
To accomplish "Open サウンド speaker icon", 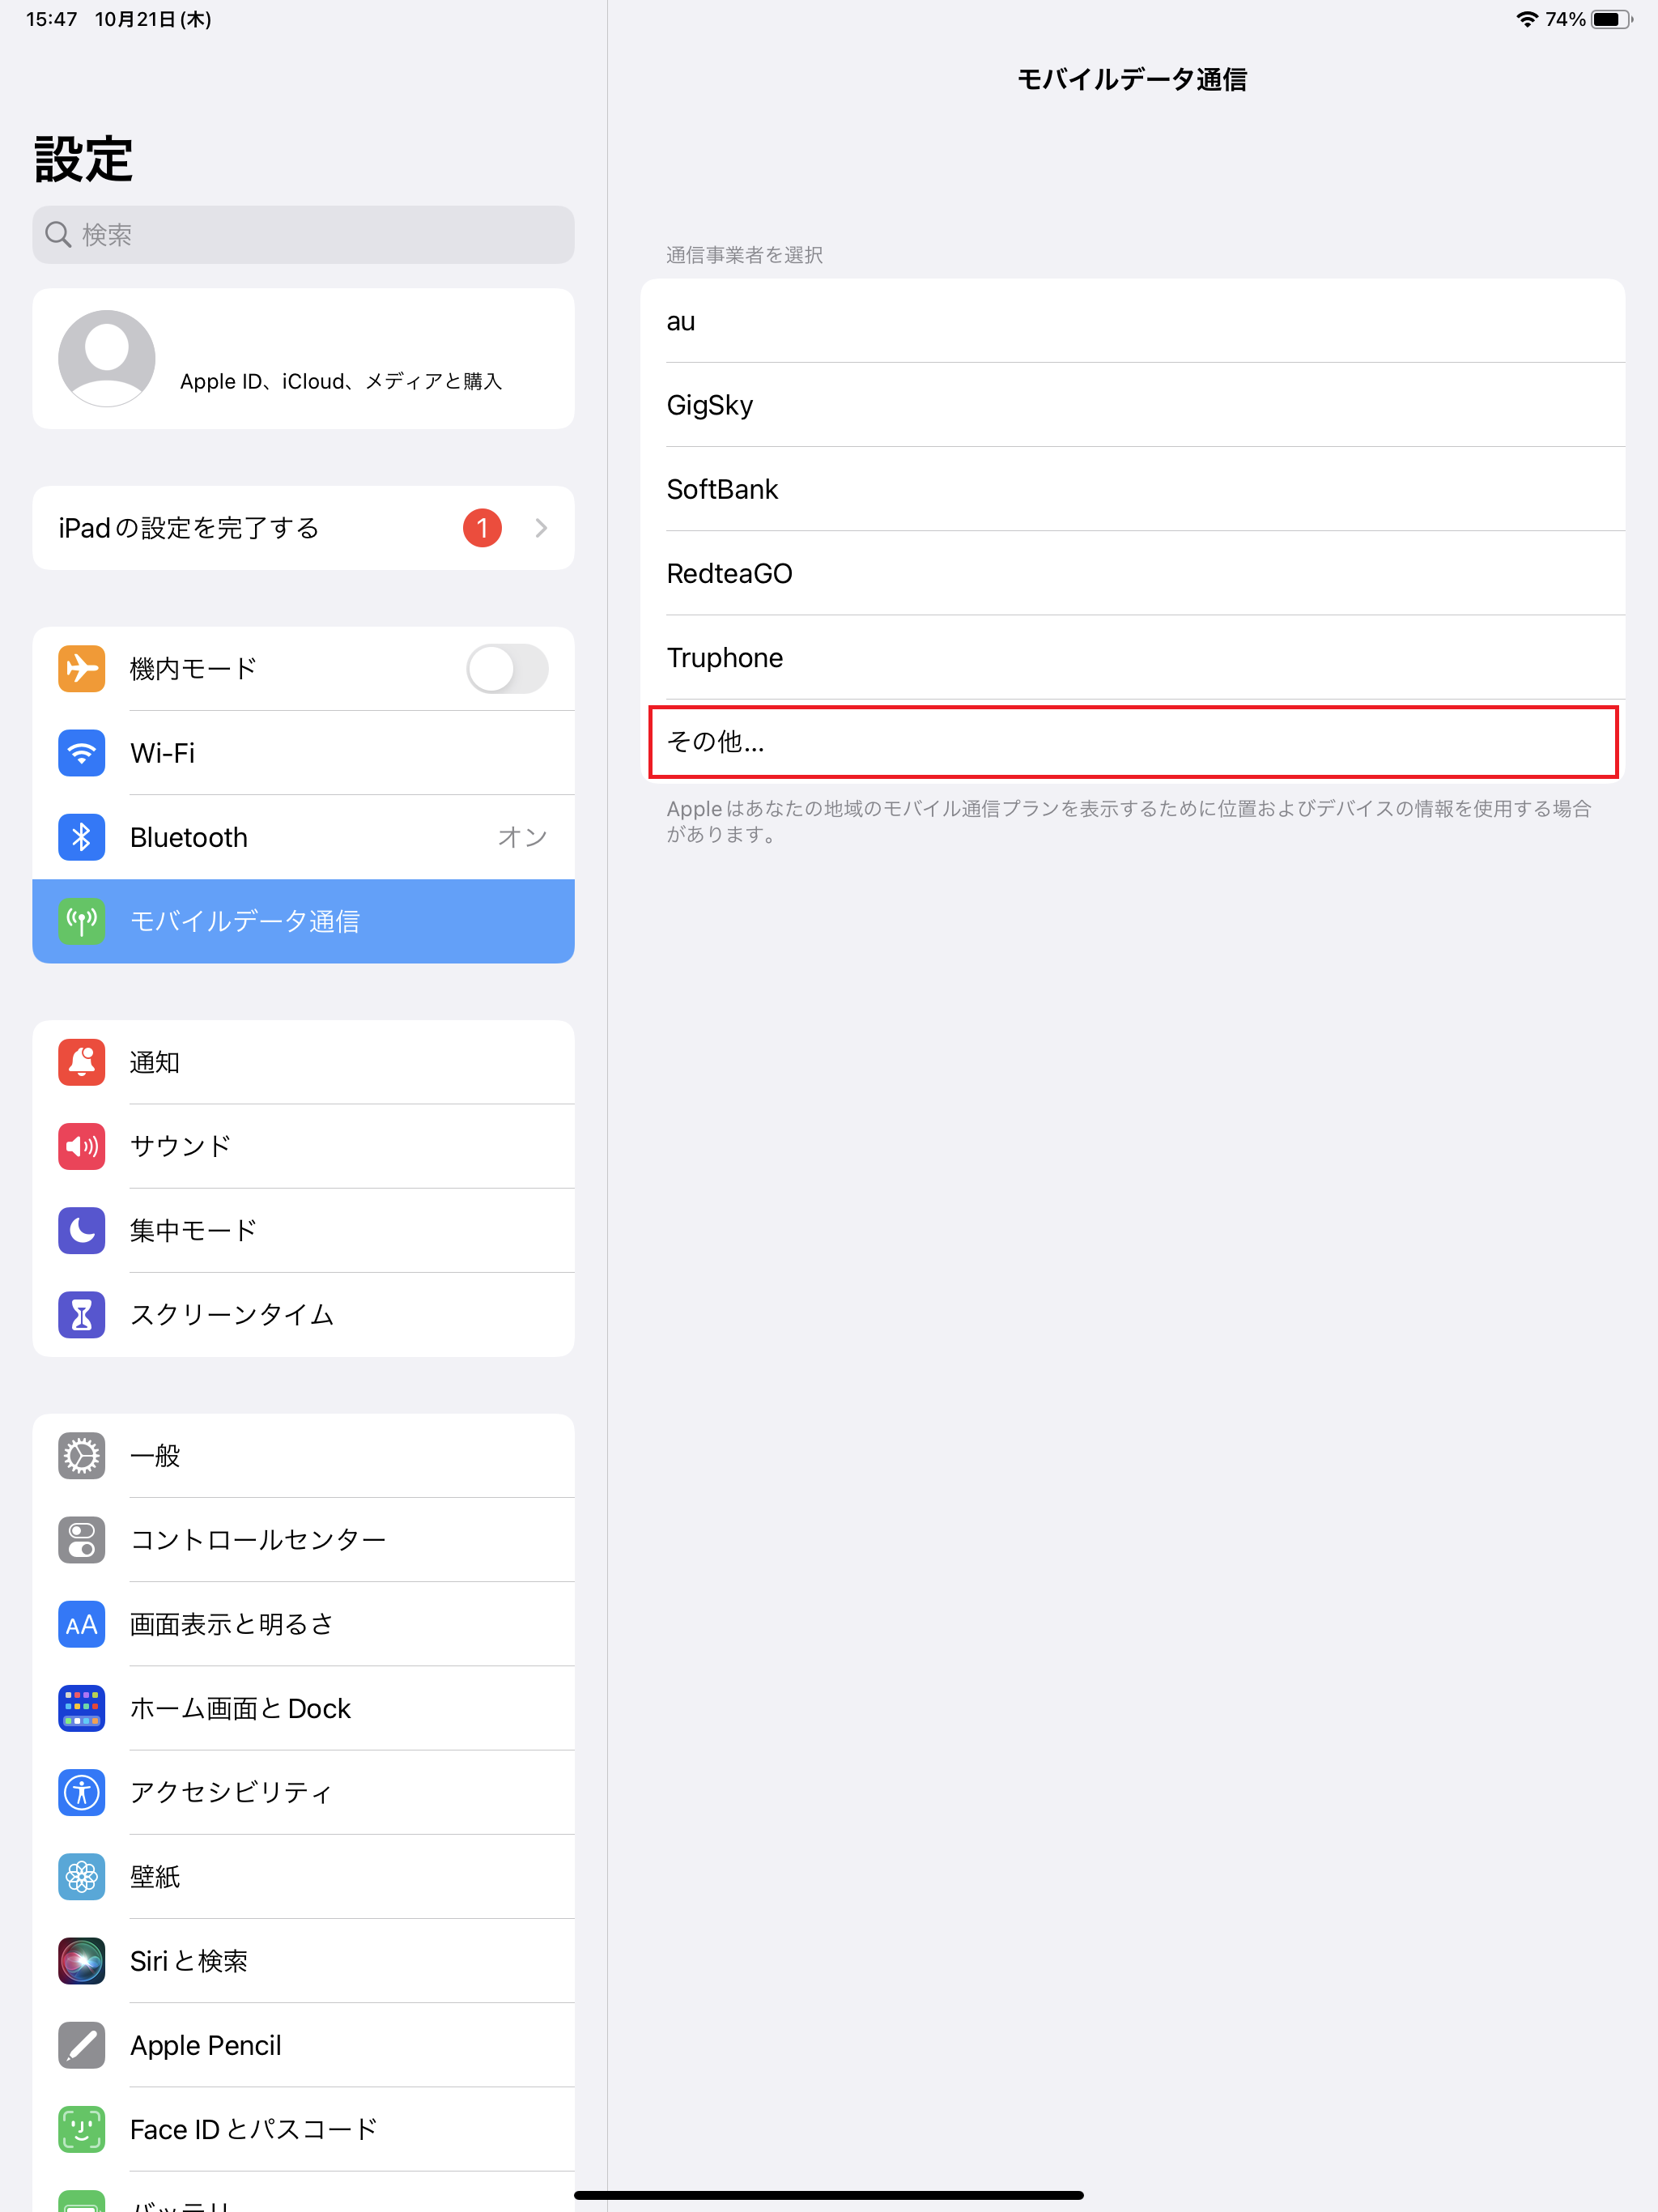I will point(82,1146).
